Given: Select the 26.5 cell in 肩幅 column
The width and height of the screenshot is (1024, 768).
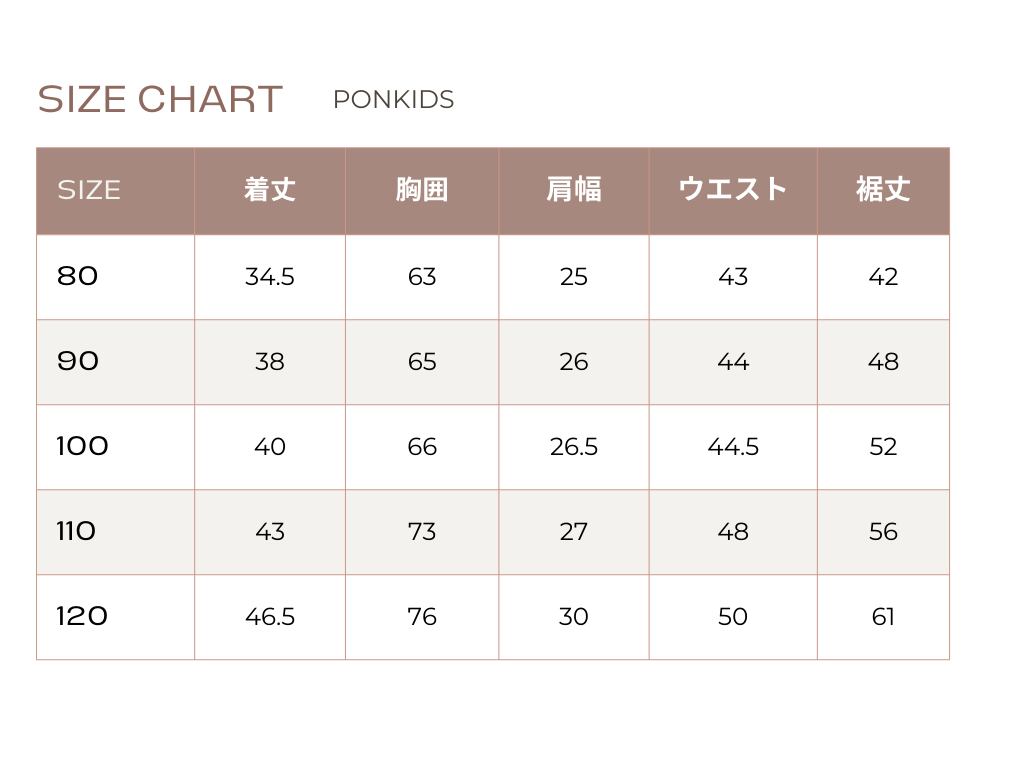Looking at the screenshot, I should (x=574, y=447).
